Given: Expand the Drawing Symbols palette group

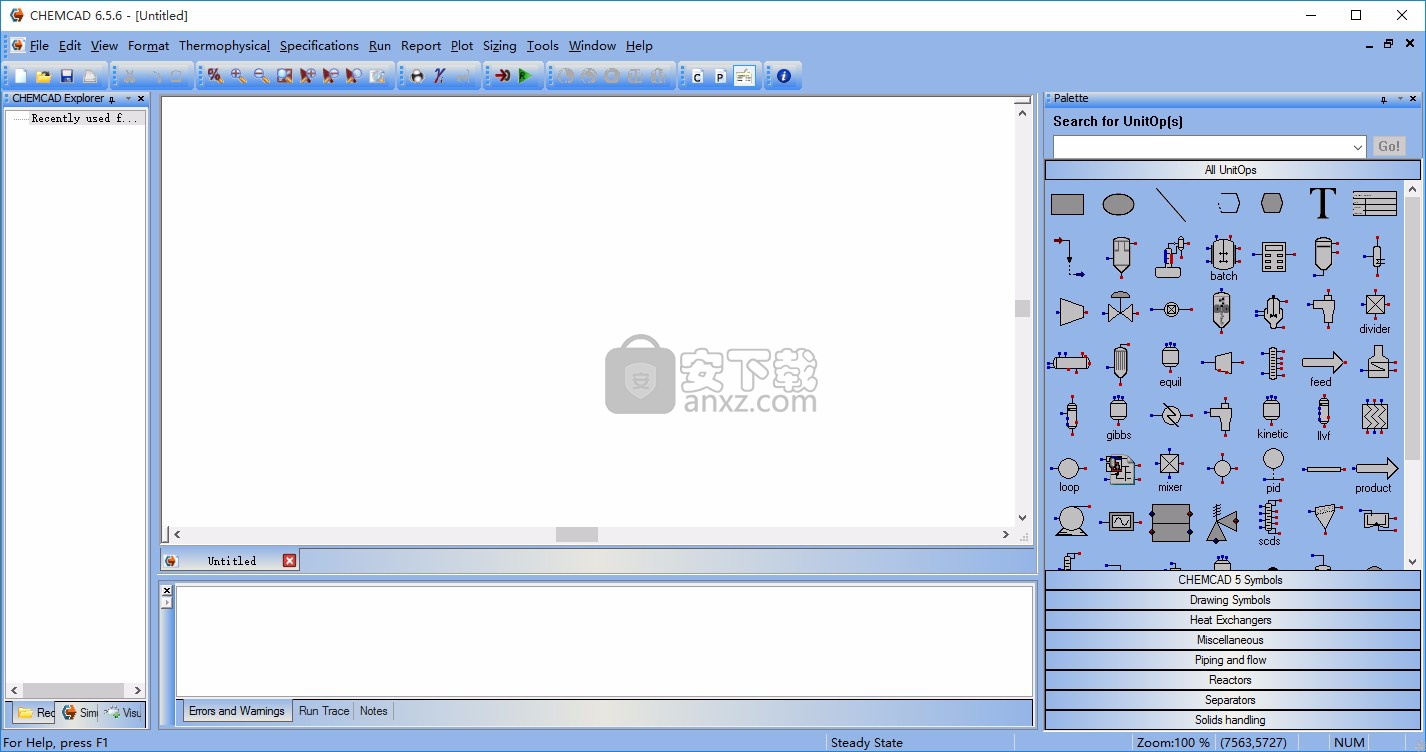Looking at the screenshot, I should [x=1232, y=600].
